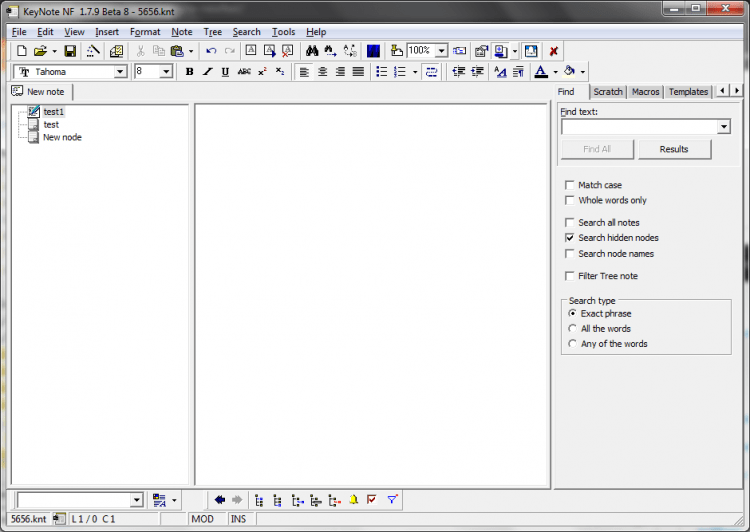
Task: Click the Results button
Action: (x=674, y=149)
